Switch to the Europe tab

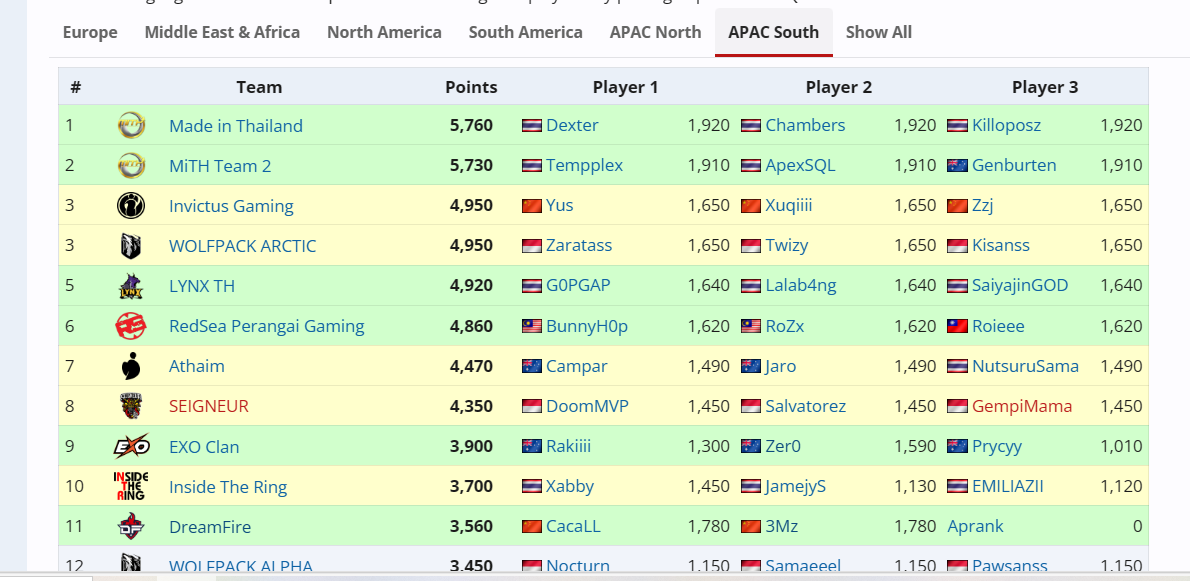tap(90, 32)
